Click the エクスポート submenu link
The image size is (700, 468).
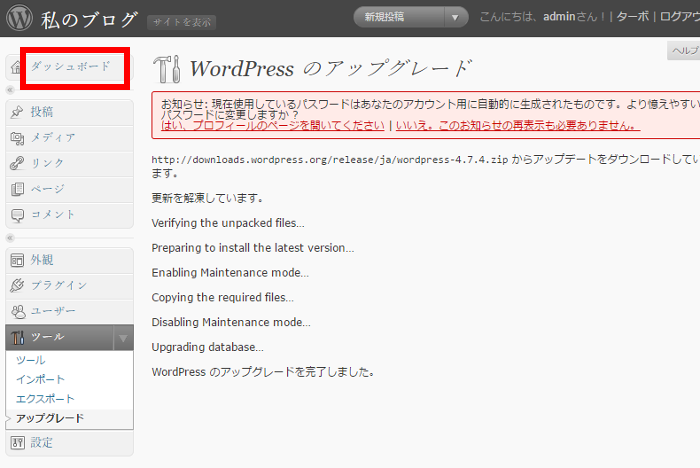[x=45, y=399]
